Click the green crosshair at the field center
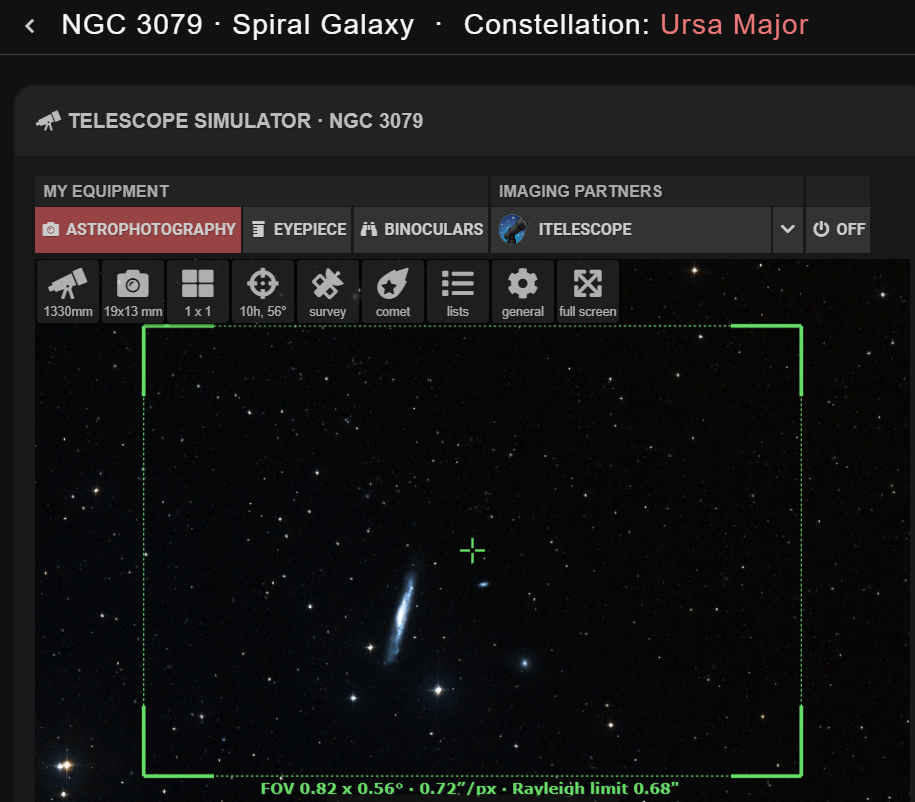 (472, 551)
